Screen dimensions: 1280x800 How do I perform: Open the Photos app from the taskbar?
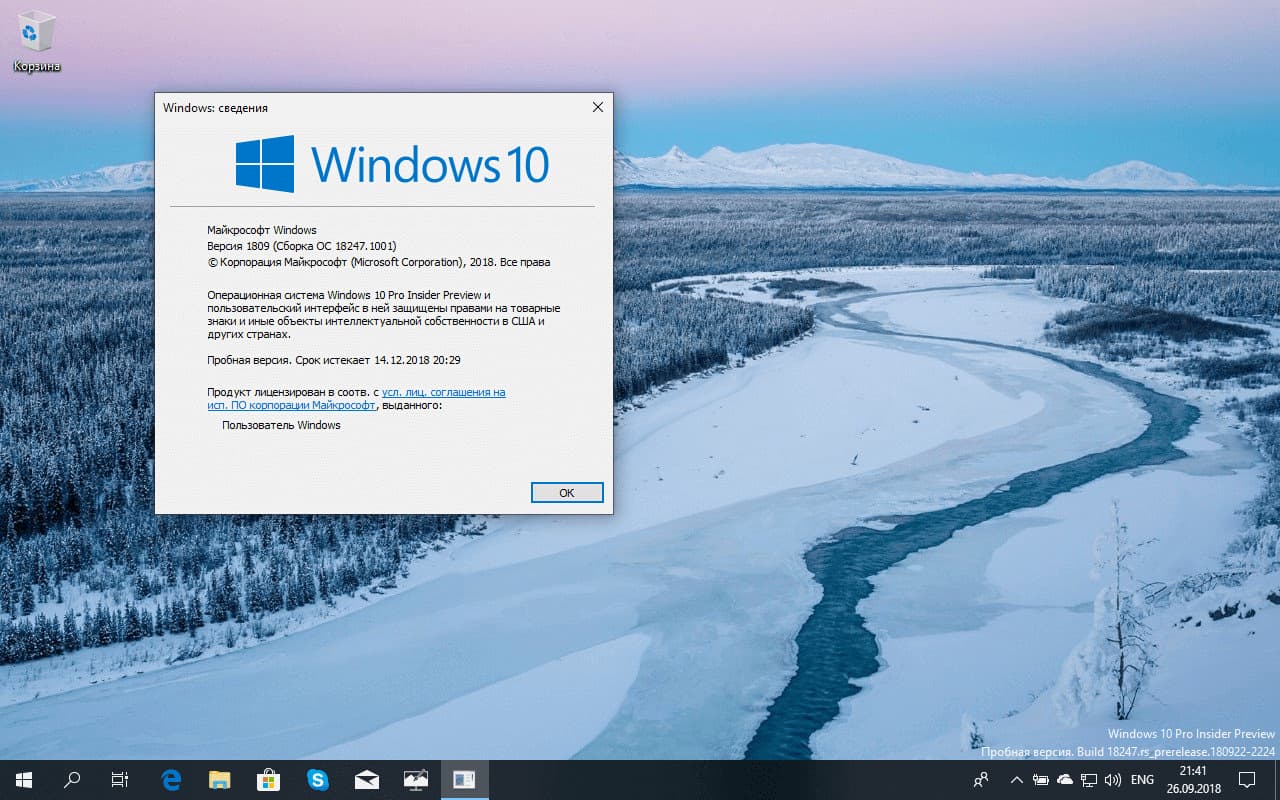click(415, 782)
